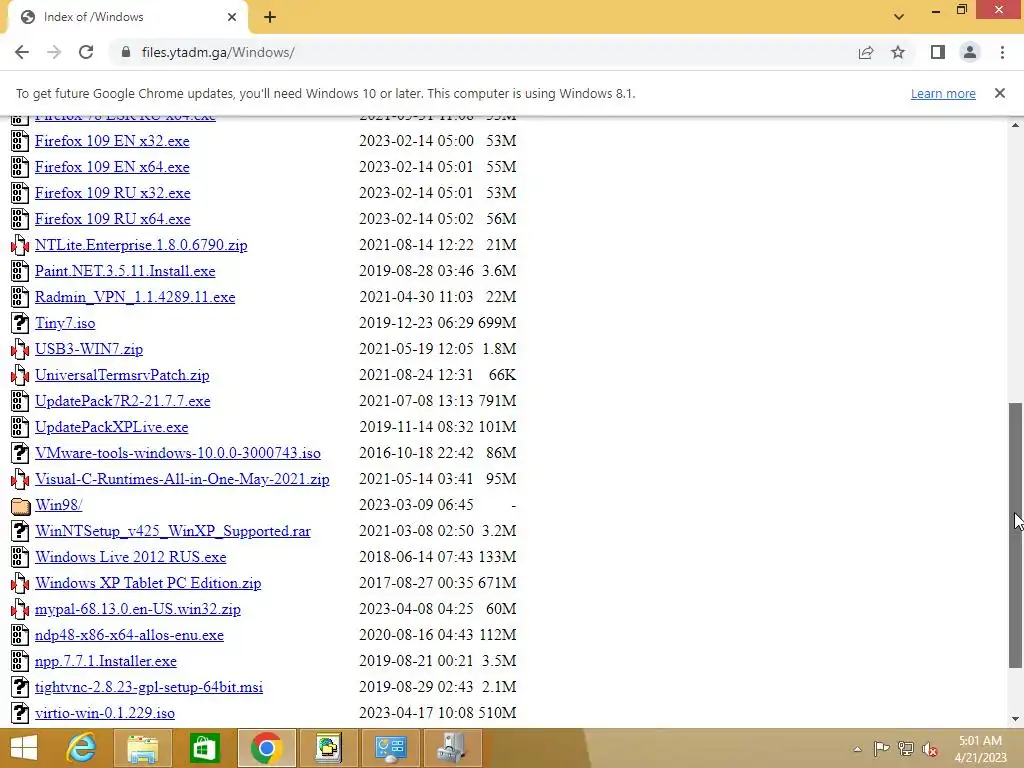Launch Internet Explorer from taskbar

pos(82,748)
